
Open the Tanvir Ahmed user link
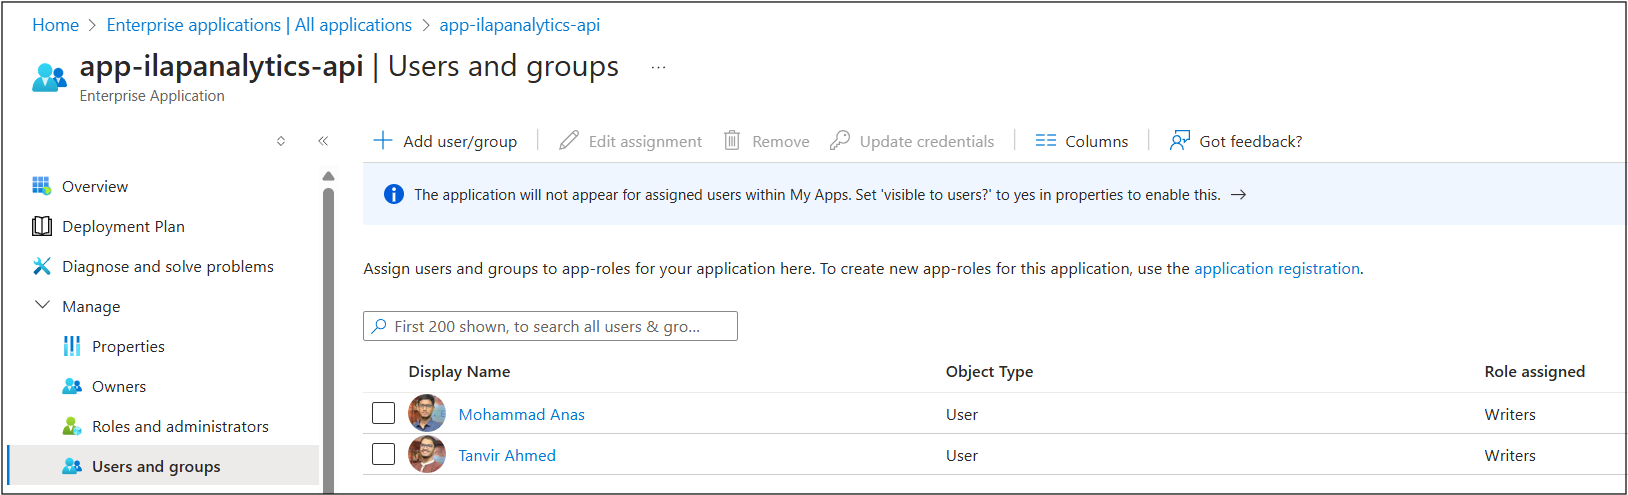click(507, 455)
